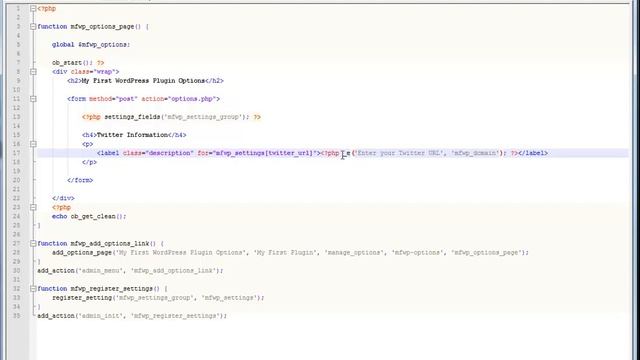Viewport: 640px width, 360px height.
Task: Collapse the form element fold on line 11
Action: (x=33, y=99)
